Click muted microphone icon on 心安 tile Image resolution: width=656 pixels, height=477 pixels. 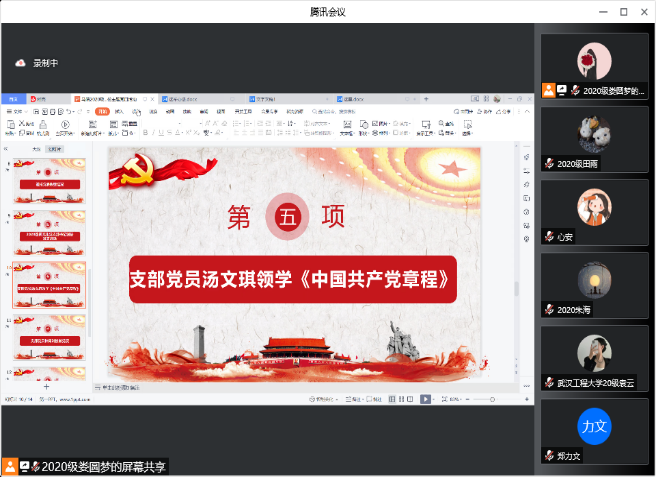(x=549, y=237)
